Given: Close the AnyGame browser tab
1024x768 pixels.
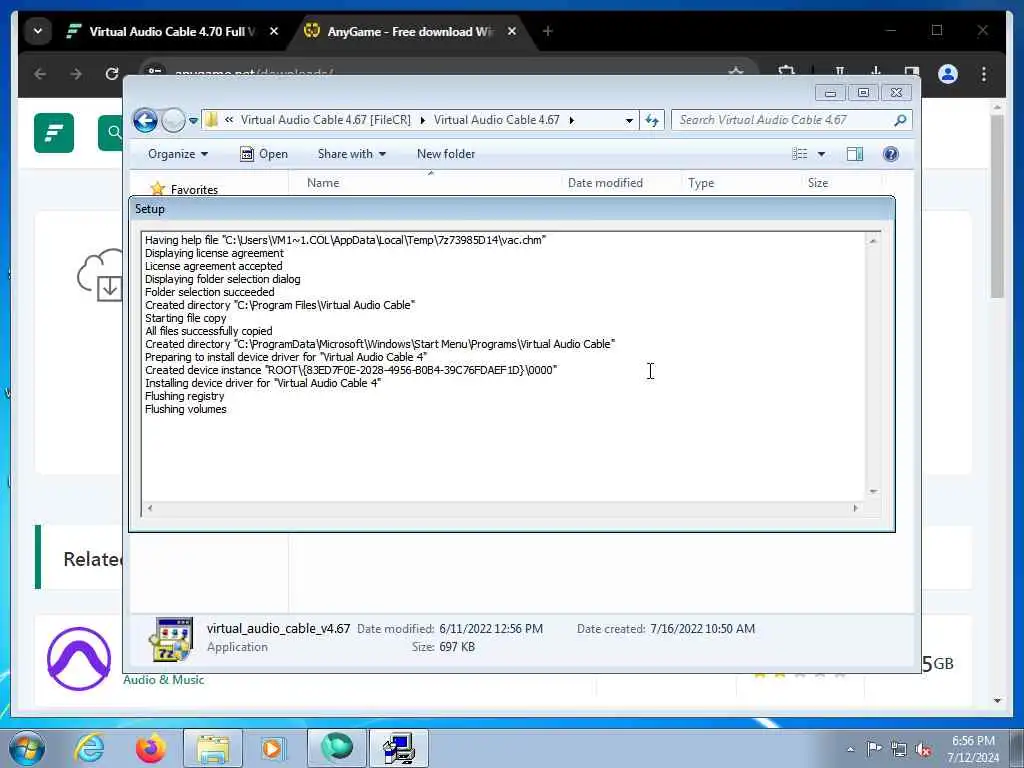Looking at the screenshot, I should click(x=512, y=31).
